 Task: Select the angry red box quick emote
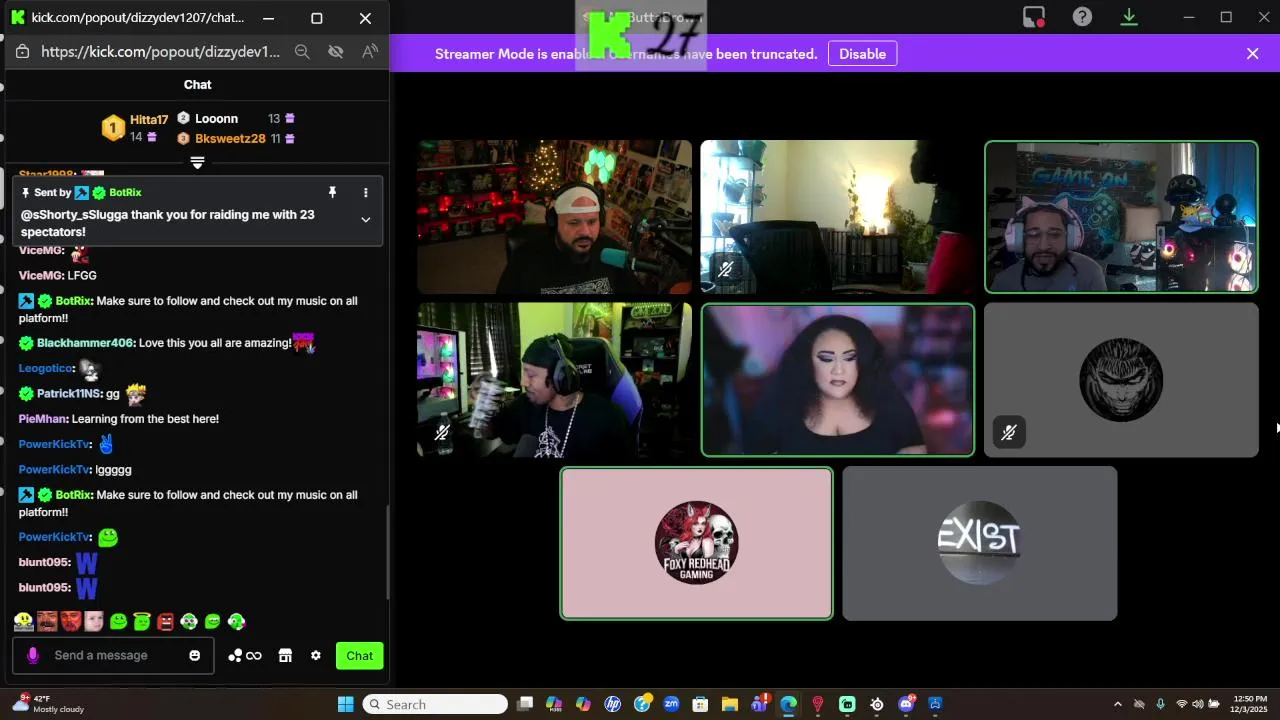coord(165,621)
